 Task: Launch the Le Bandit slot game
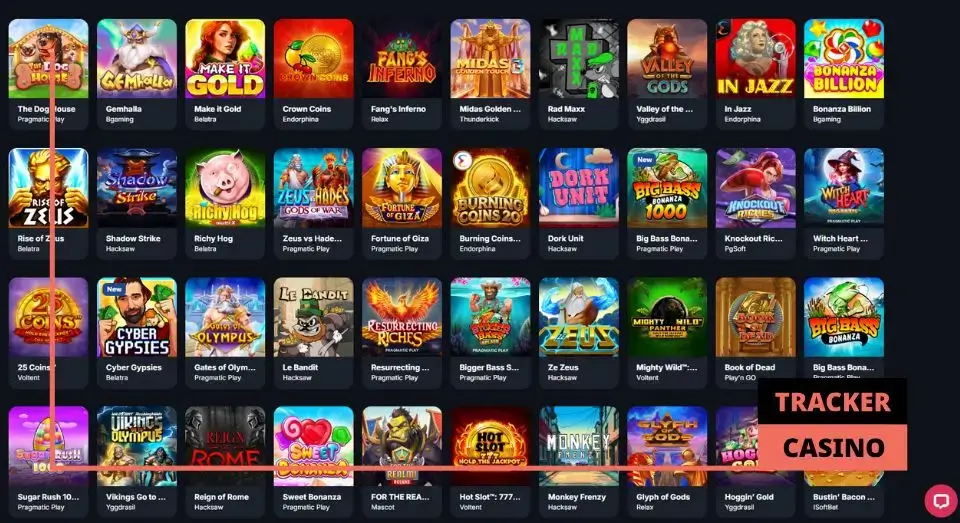point(313,317)
